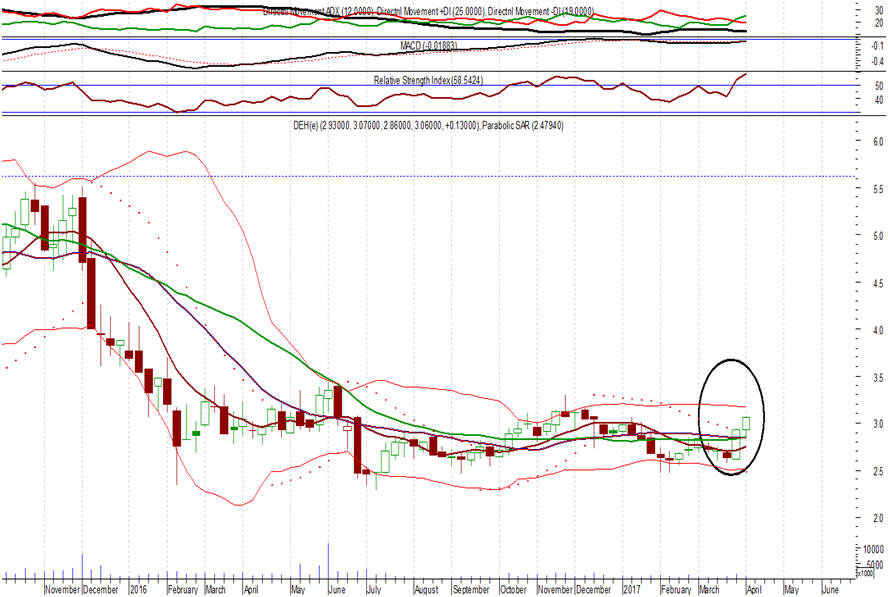888x597 pixels.
Task: Select the 2016 year label
Action: pyautogui.click(x=138, y=590)
